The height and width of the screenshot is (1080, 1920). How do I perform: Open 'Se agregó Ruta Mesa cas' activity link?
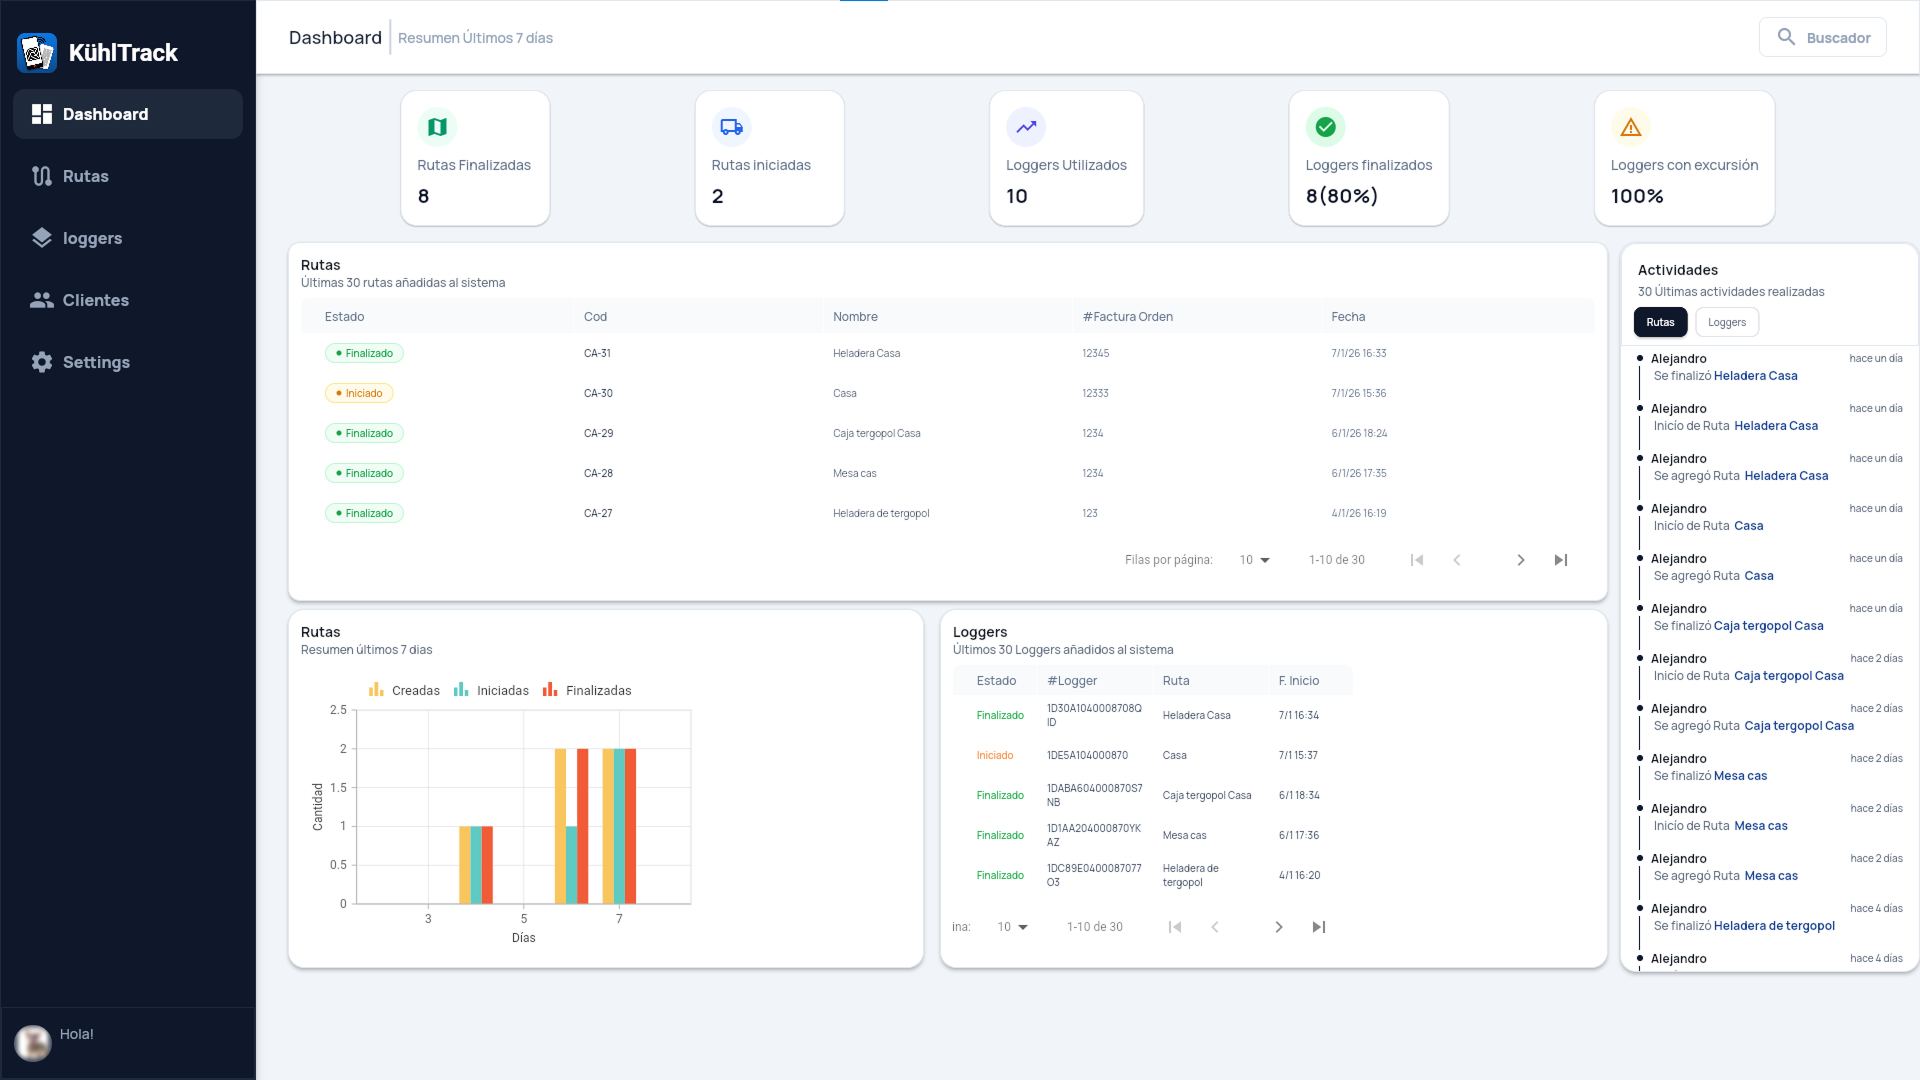click(1771, 876)
